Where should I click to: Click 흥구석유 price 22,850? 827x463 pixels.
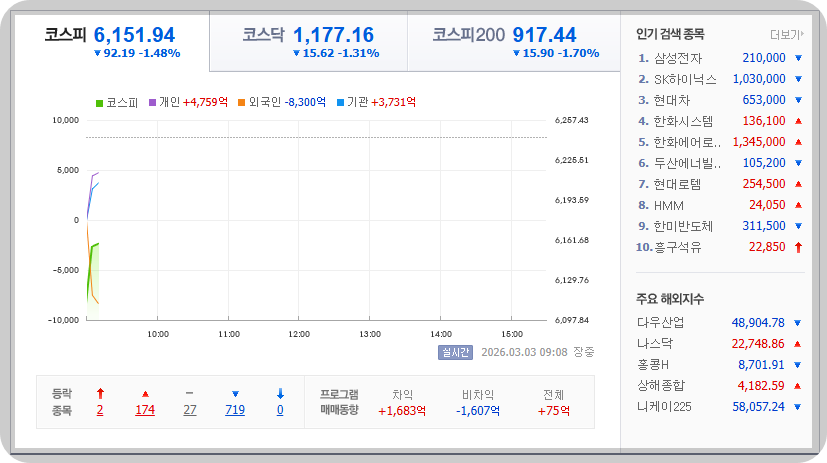coord(767,247)
